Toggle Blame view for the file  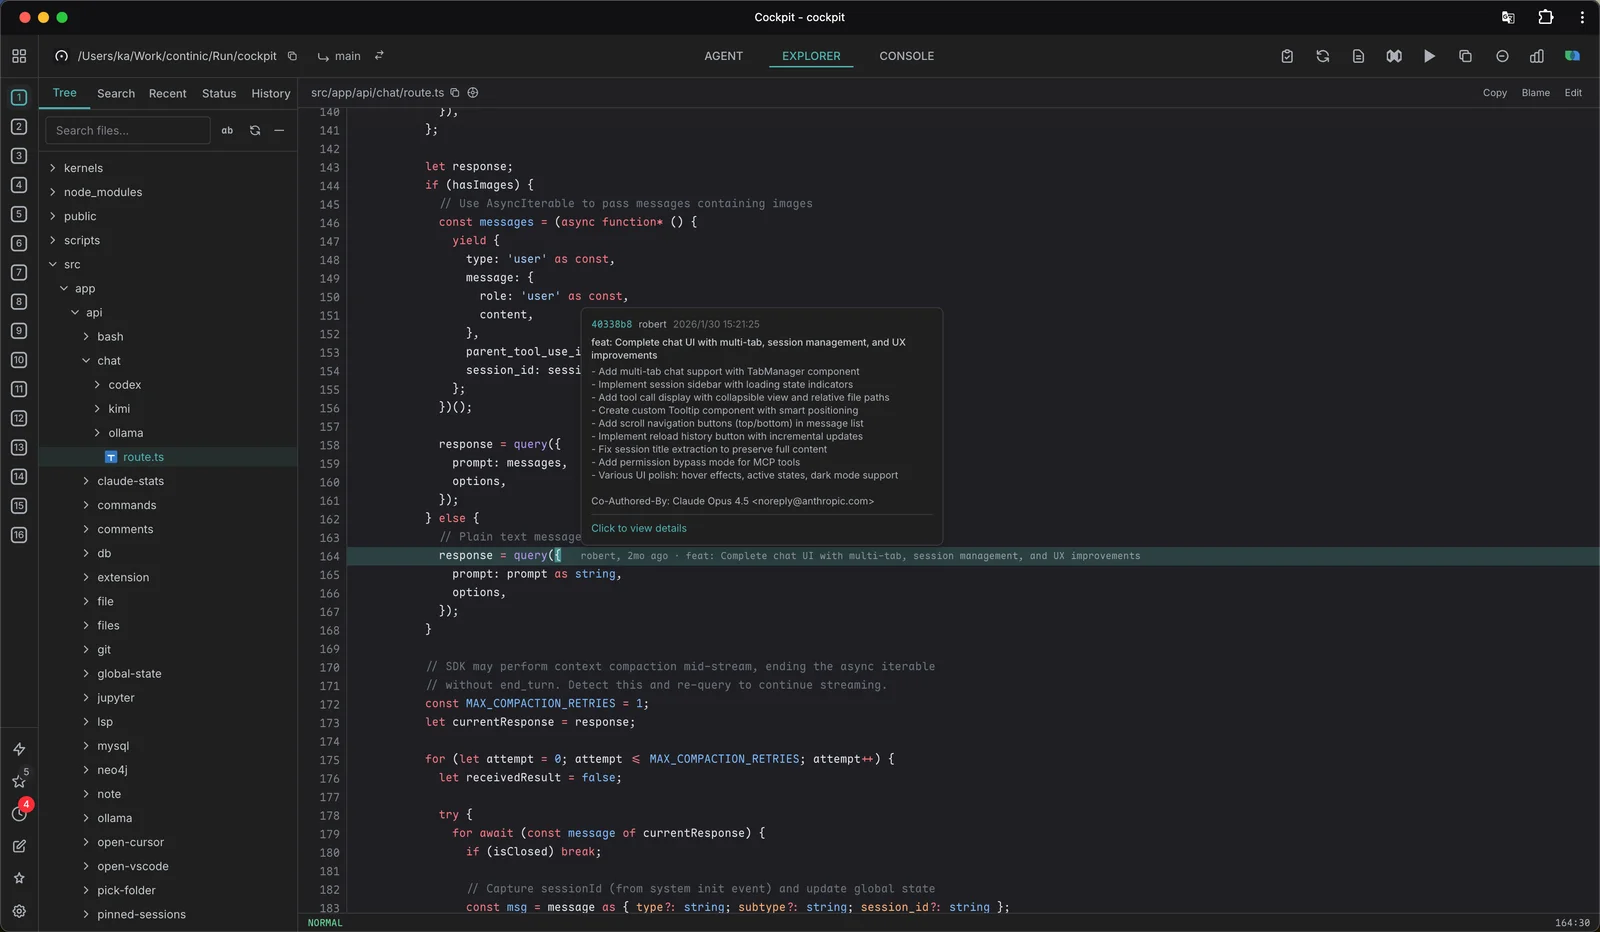coord(1535,93)
